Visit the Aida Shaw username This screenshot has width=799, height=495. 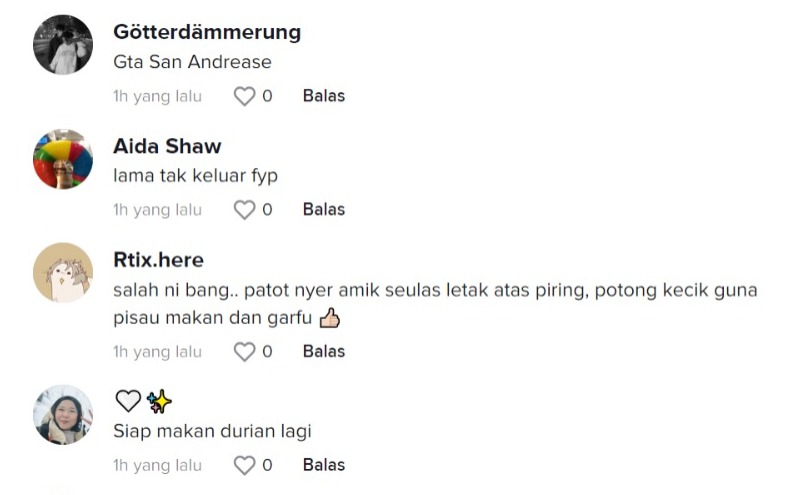click(x=167, y=146)
